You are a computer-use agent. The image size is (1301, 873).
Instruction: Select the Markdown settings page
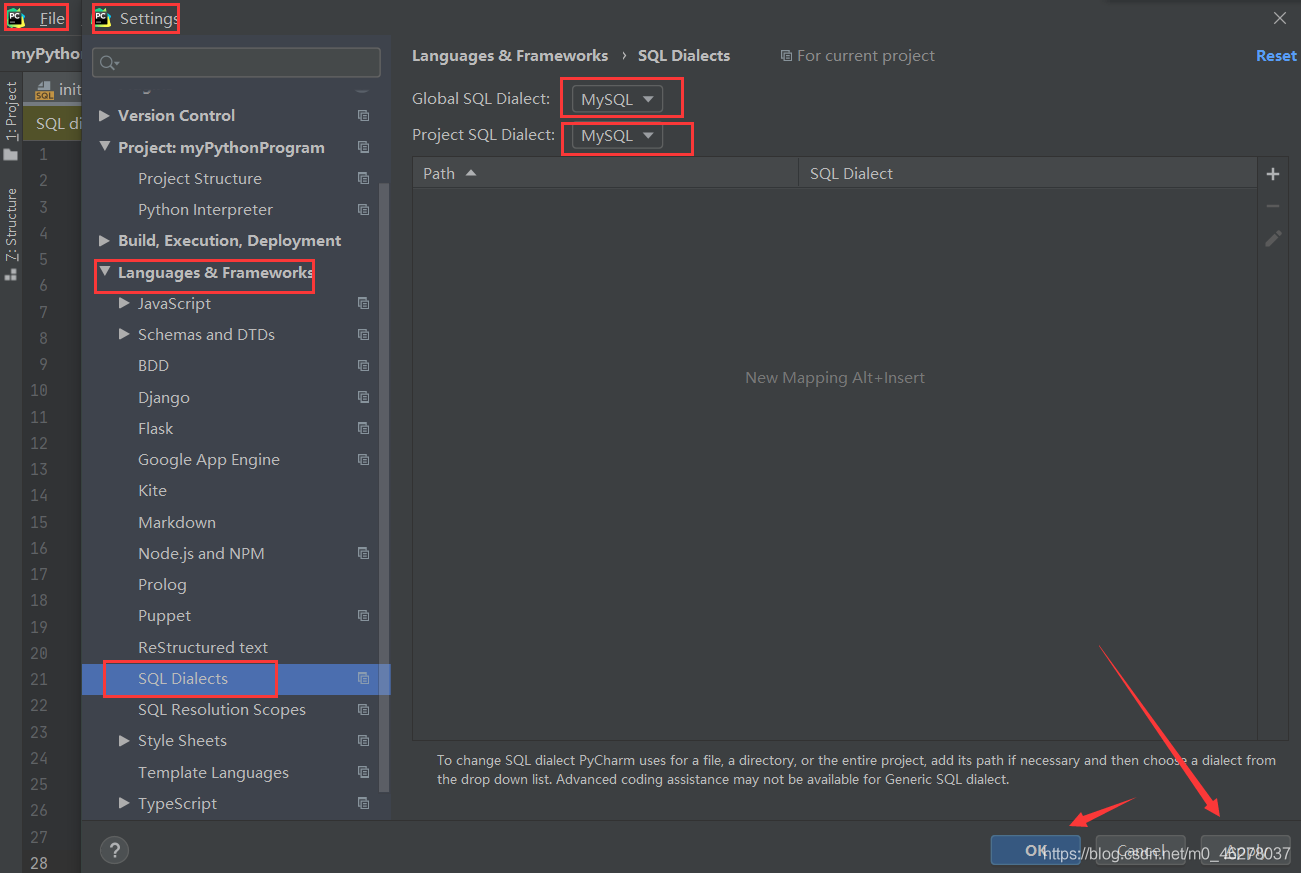pos(177,522)
